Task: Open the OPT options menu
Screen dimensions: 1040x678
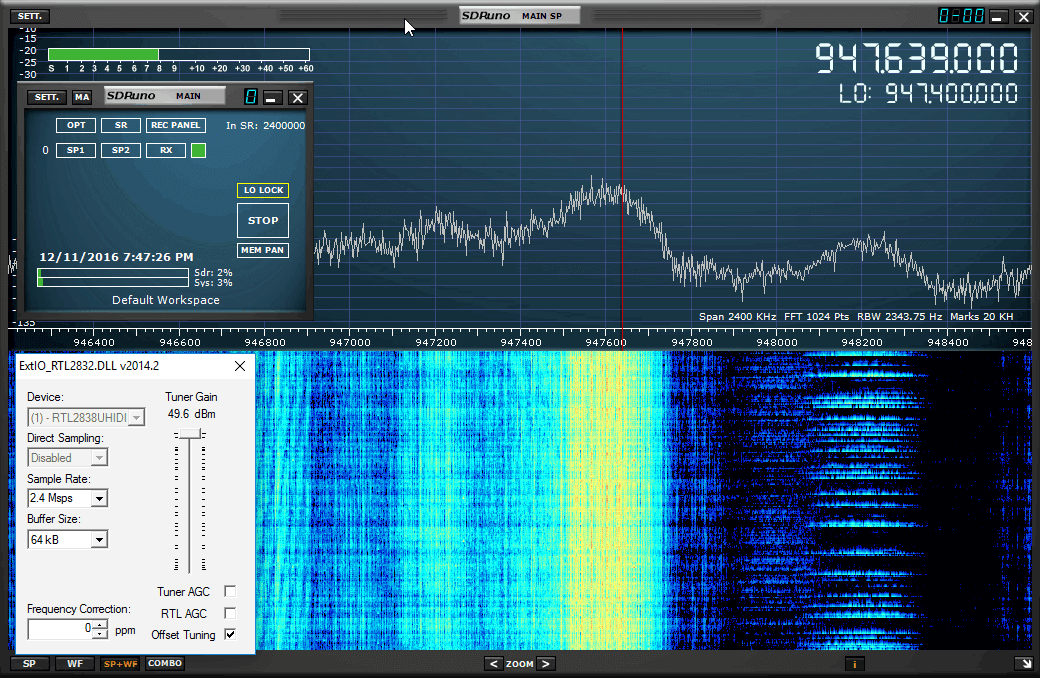Action: (x=76, y=125)
